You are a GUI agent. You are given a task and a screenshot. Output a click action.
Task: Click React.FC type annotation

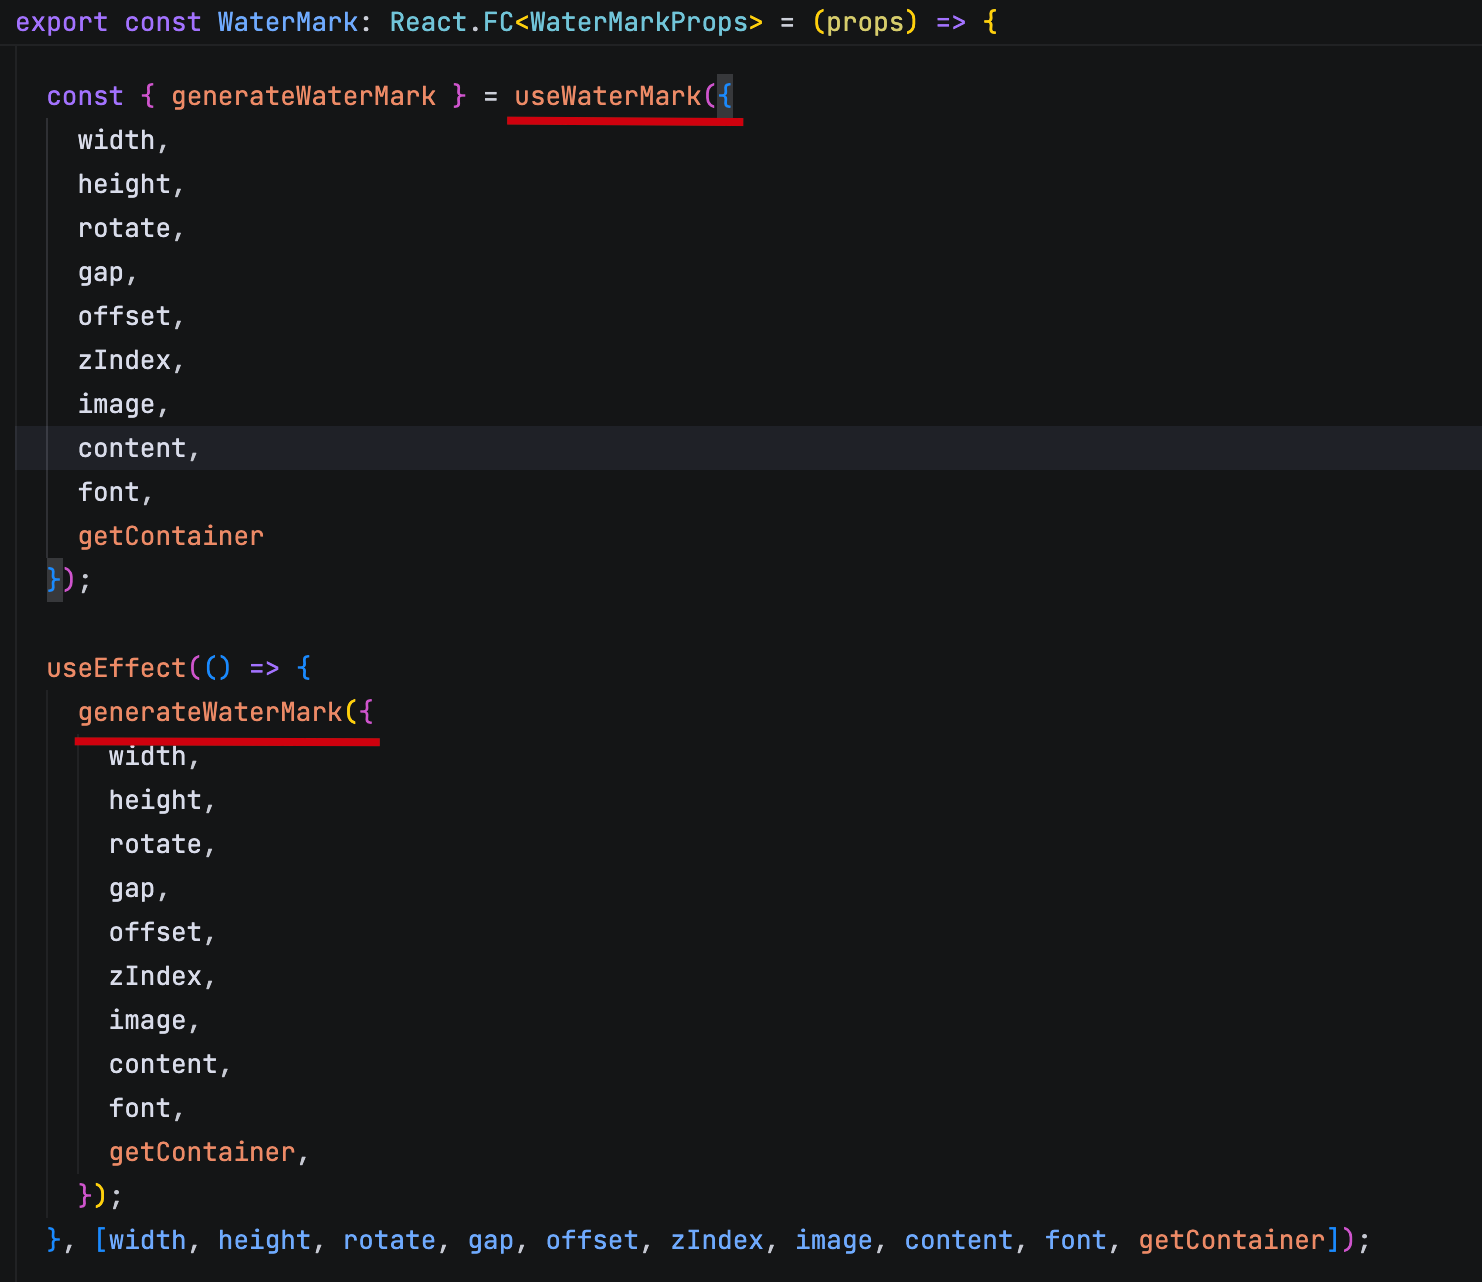[x=451, y=22]
